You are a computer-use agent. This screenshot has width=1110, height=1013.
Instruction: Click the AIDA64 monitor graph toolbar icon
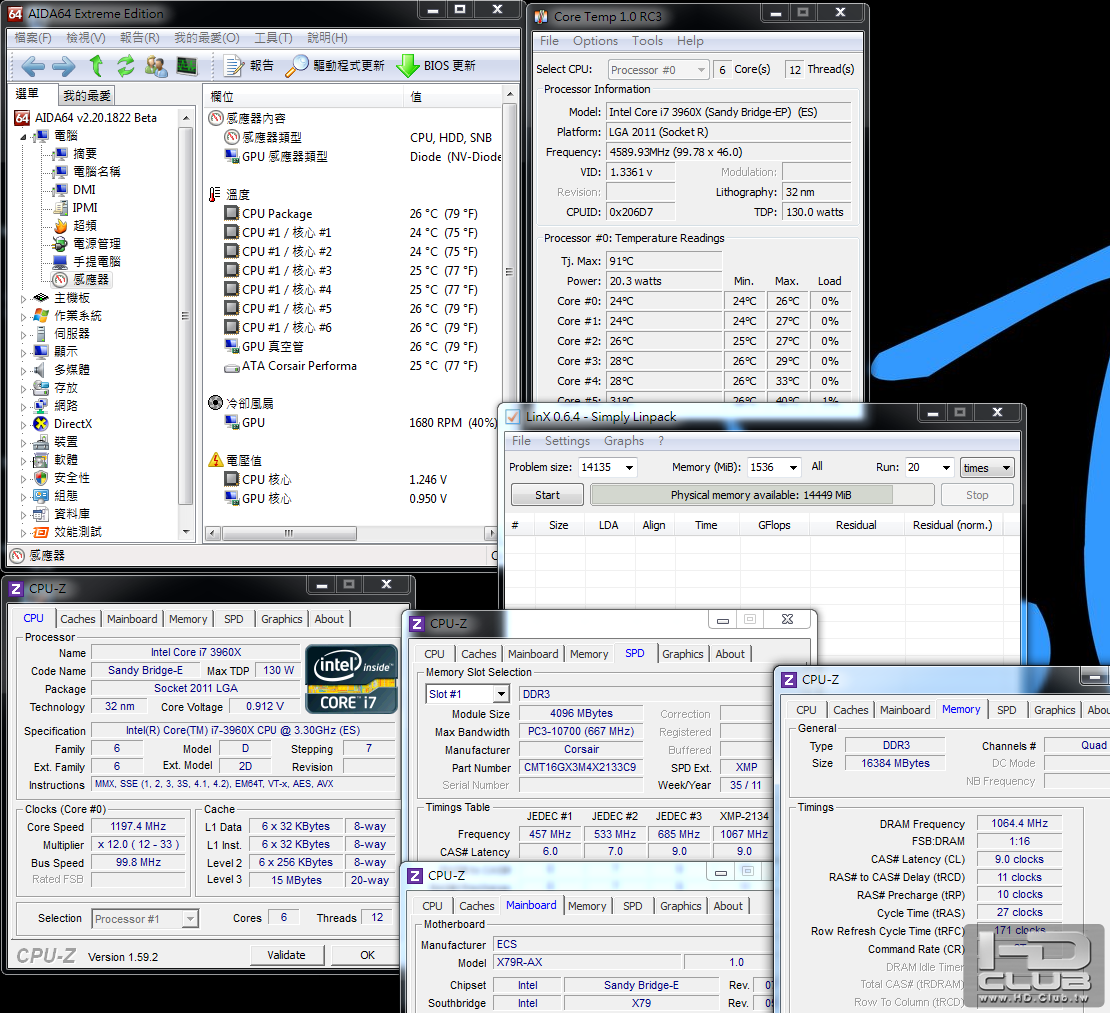186,66
